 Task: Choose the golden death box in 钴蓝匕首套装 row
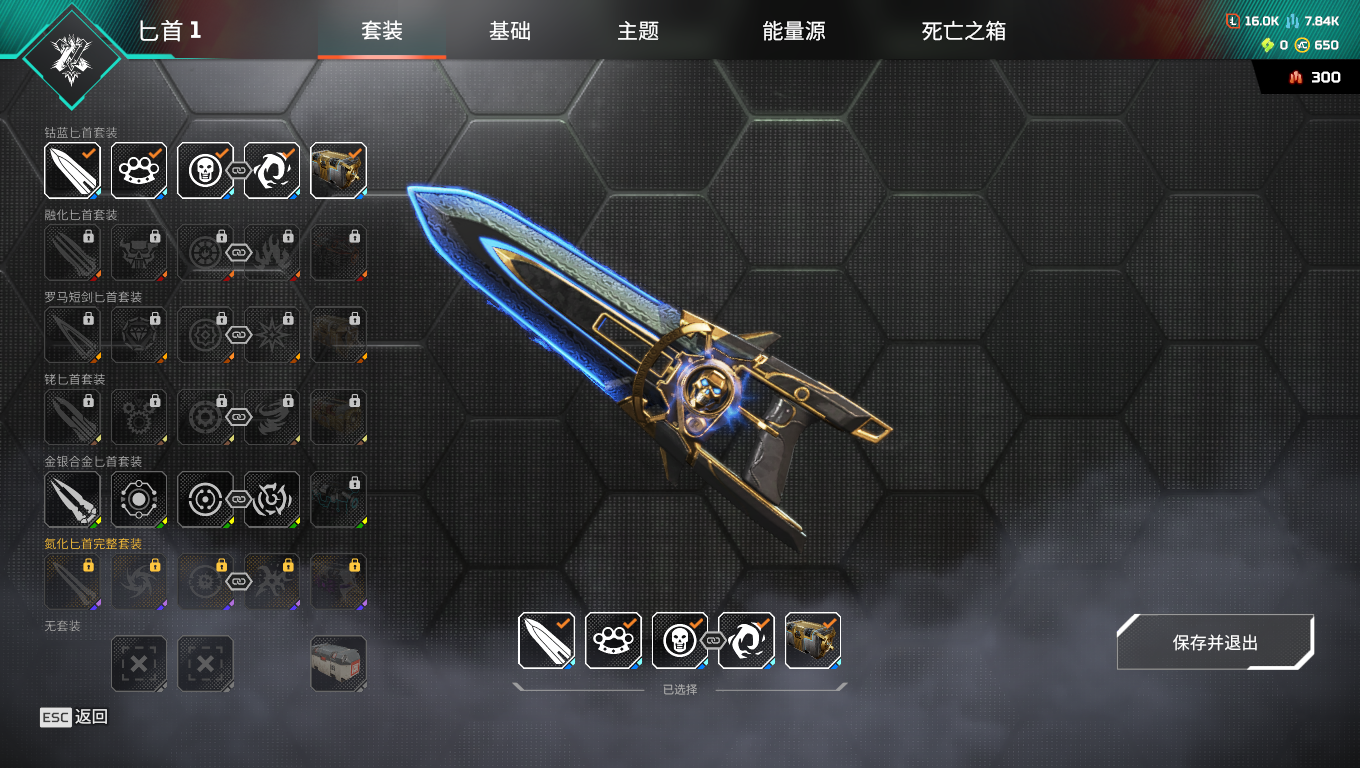pyautogui.click(x=338, y=170)
